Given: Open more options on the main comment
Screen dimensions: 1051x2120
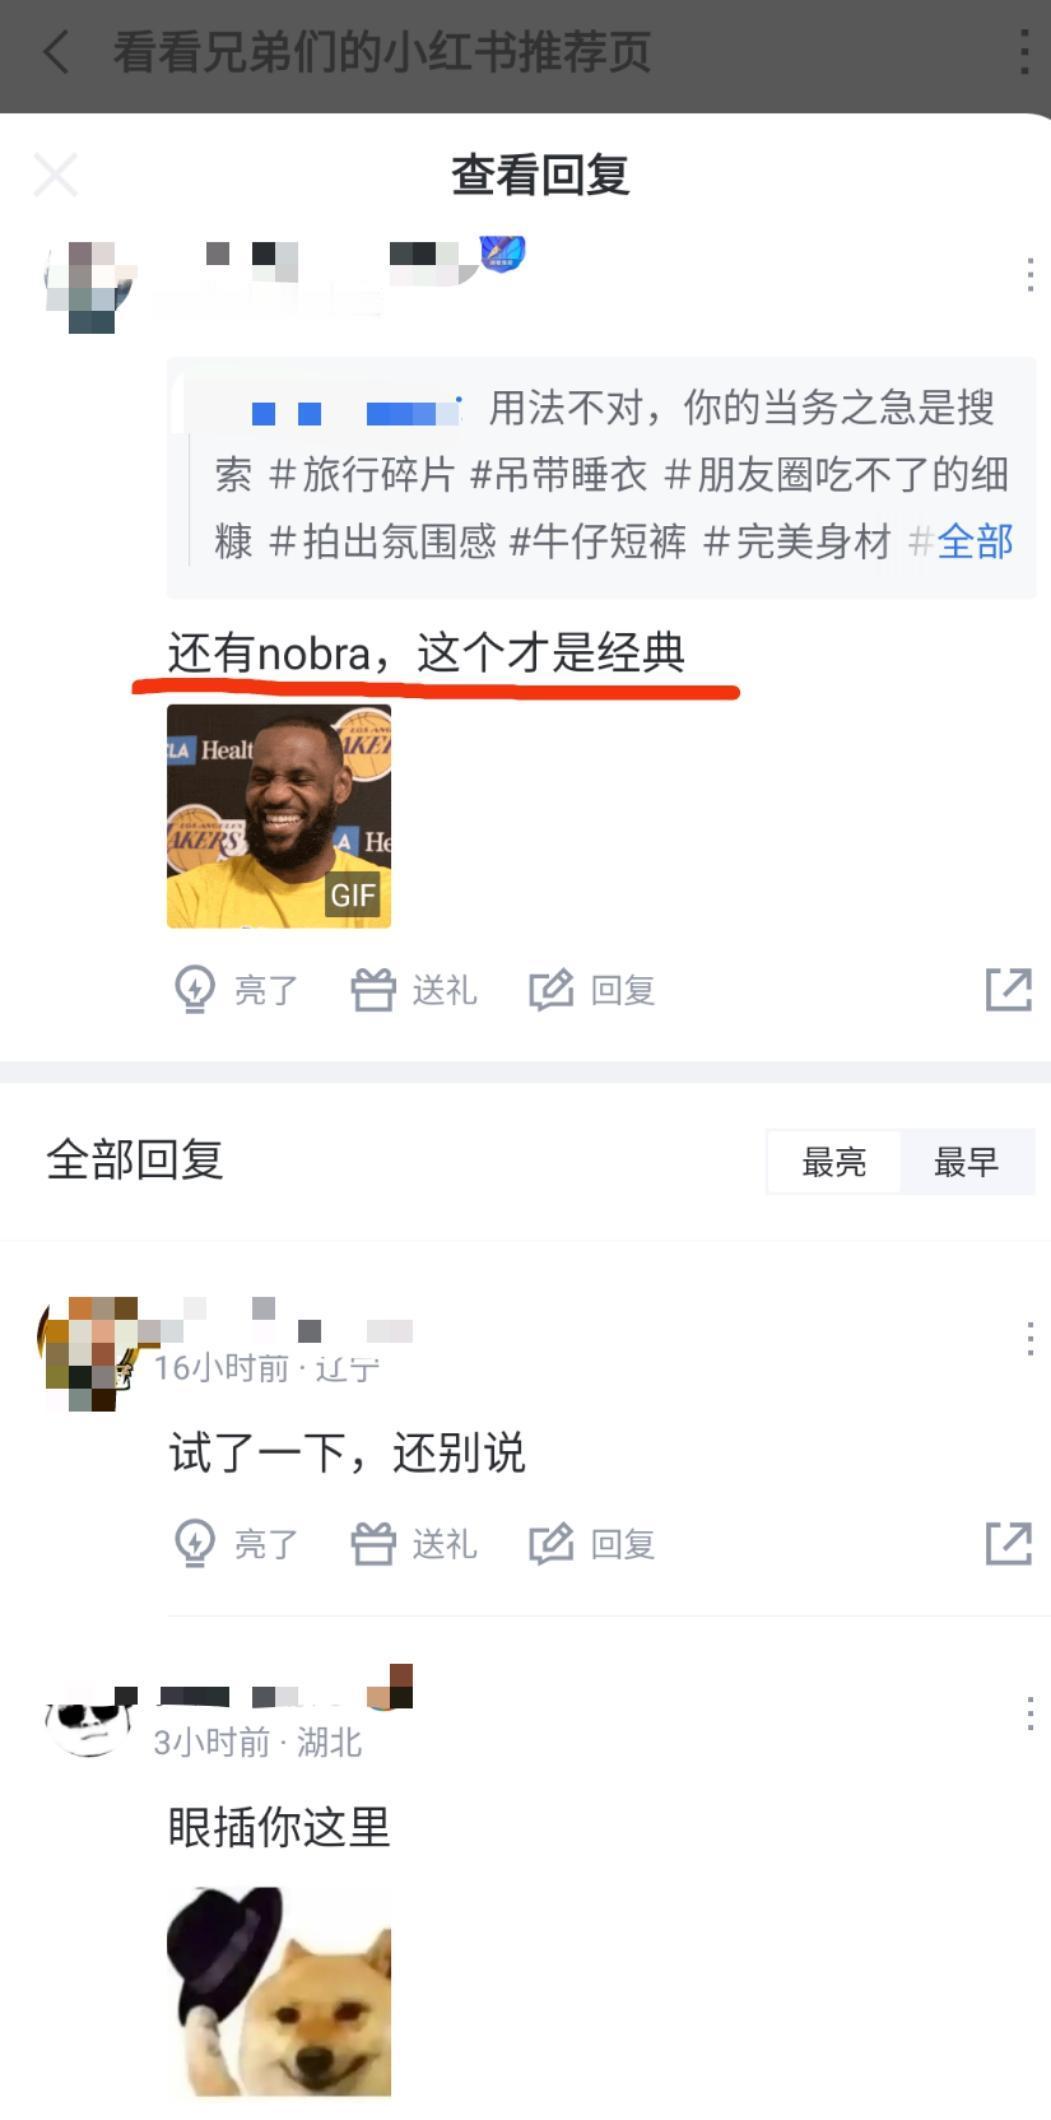Looking at the screenshot, I should pyautogui.click(x=1030, y=275).
